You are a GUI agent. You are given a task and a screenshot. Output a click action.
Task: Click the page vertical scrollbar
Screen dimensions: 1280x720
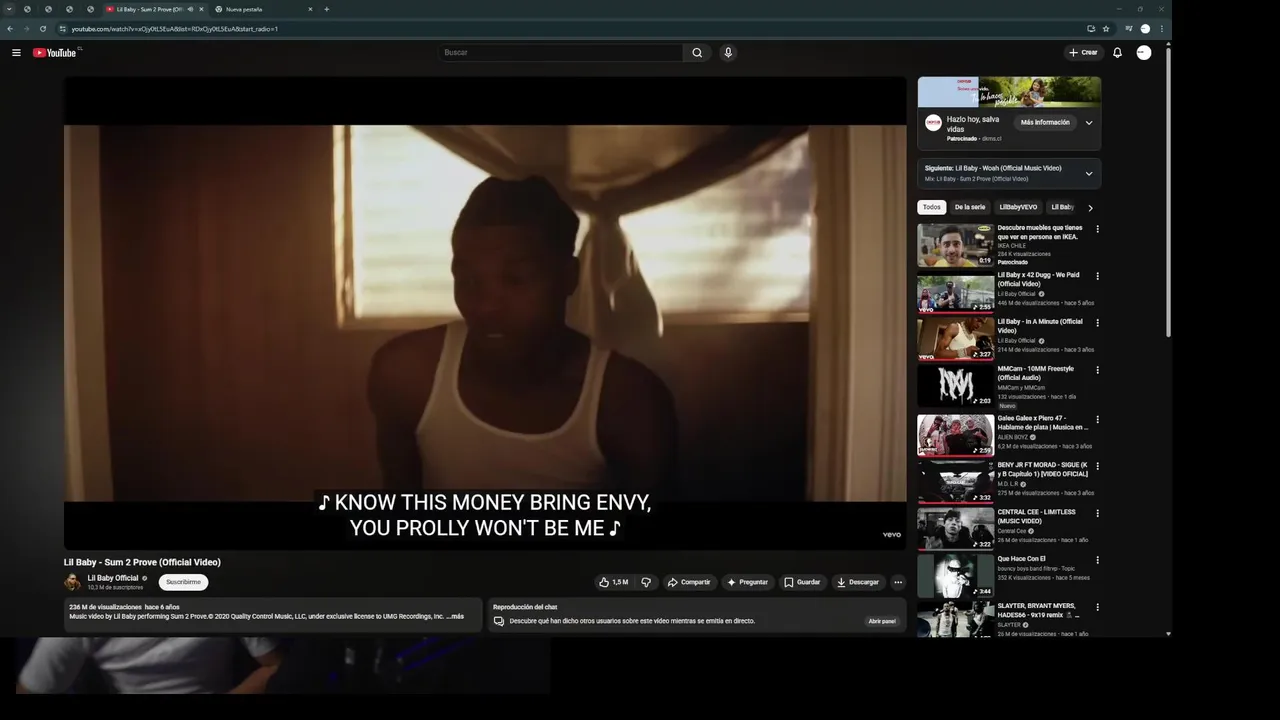click(x=1168, y=190)
